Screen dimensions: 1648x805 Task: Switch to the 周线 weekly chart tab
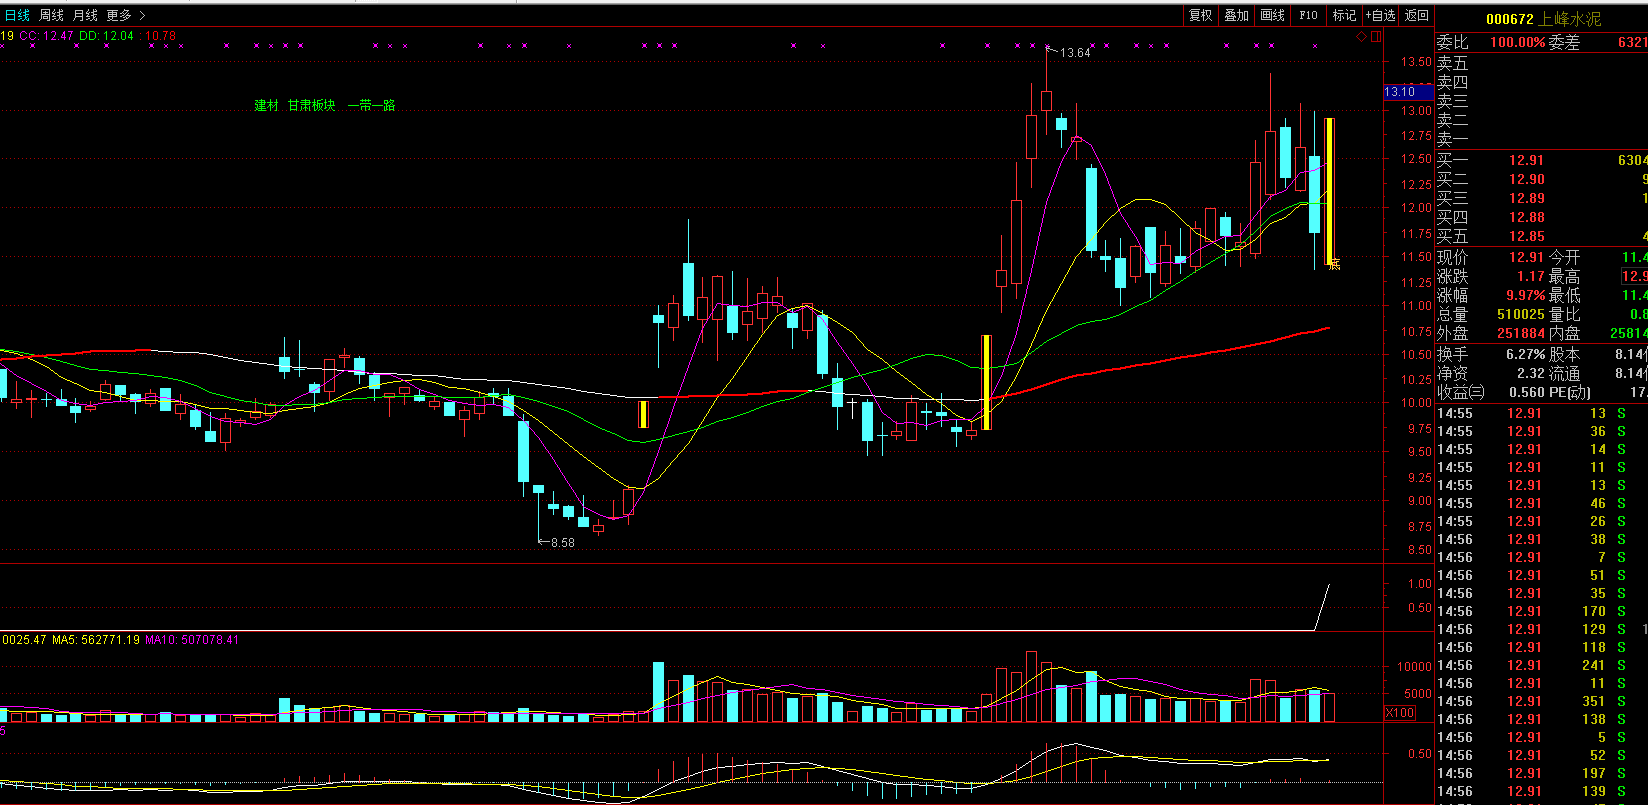[x=51, y=15]
